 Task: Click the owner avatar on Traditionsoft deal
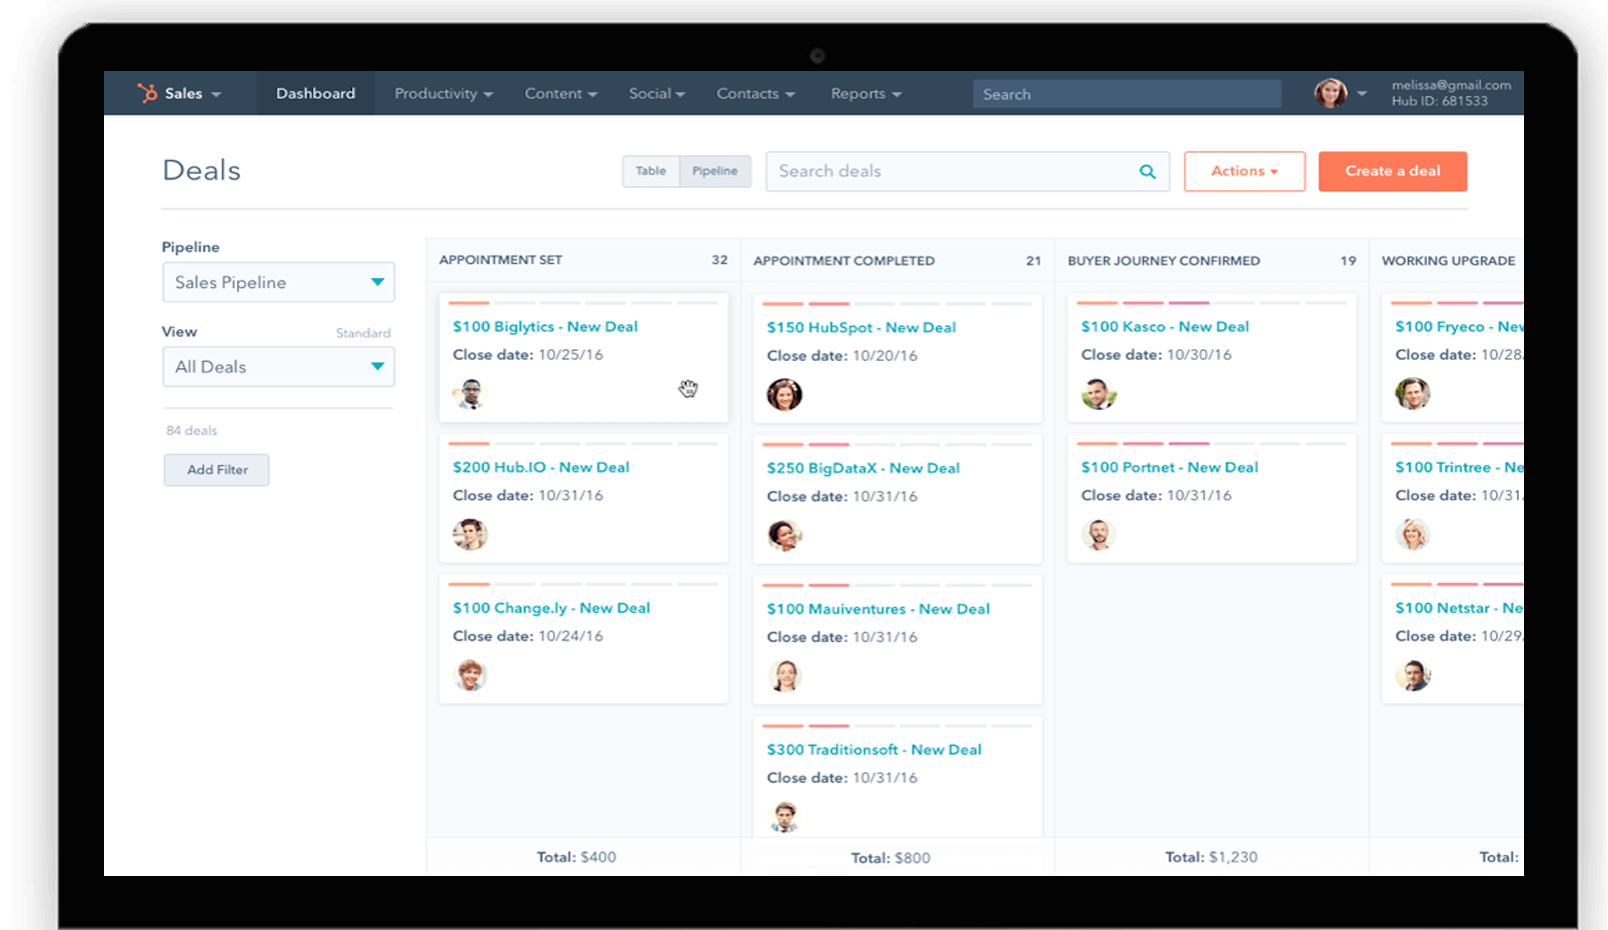click(784, 817)
